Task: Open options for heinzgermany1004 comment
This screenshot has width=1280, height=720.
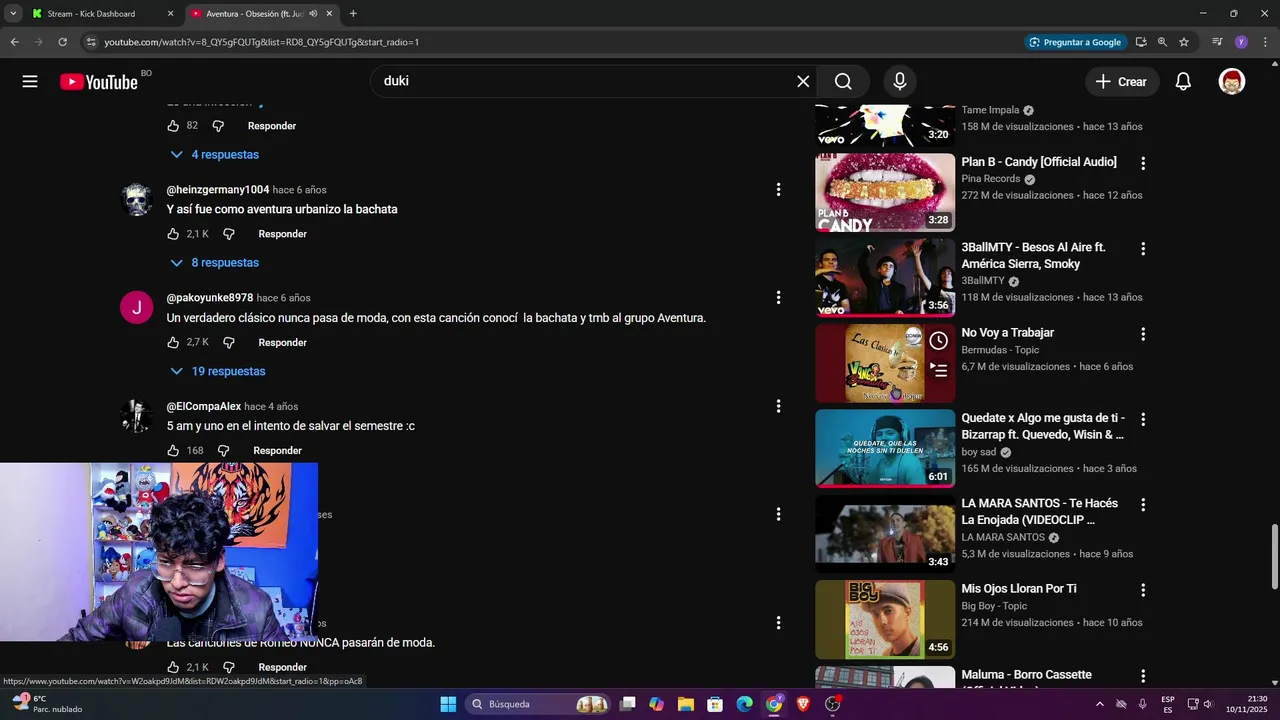Action: click(778, 189)
